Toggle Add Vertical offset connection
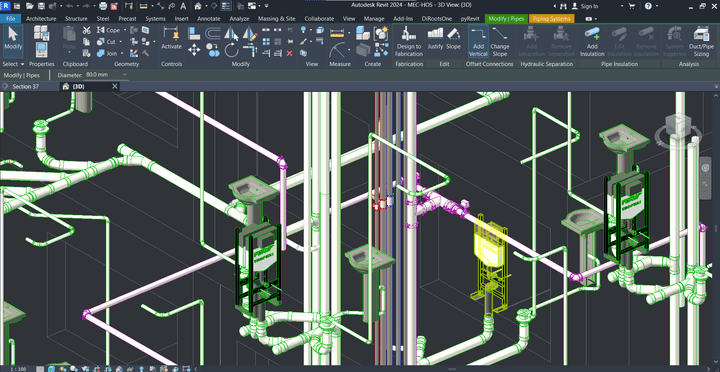The height and width of the screenshot is (372, 720). pyautogui.click(x=478, y=41)
